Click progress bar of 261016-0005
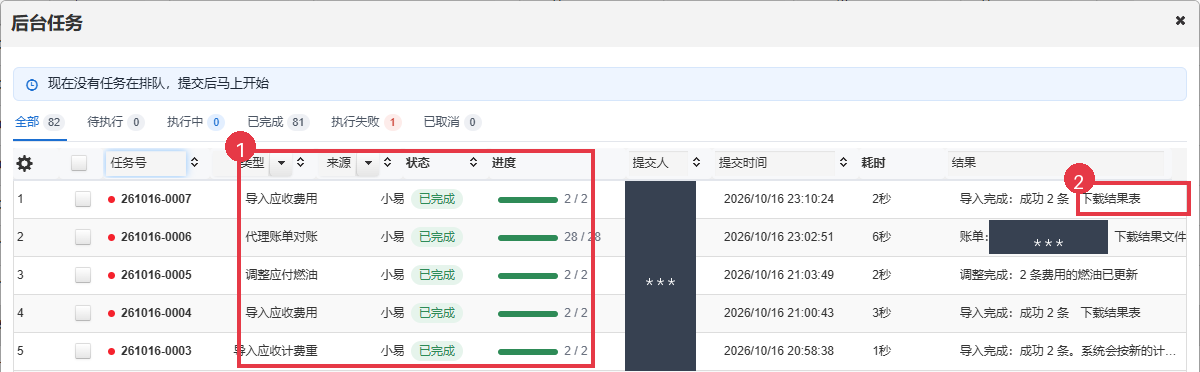The image size is (1200, 372). [528, 276]
